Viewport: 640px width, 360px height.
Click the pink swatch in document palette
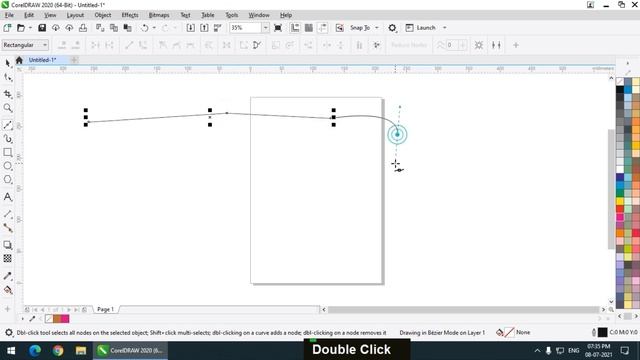(x=65, y=318)
